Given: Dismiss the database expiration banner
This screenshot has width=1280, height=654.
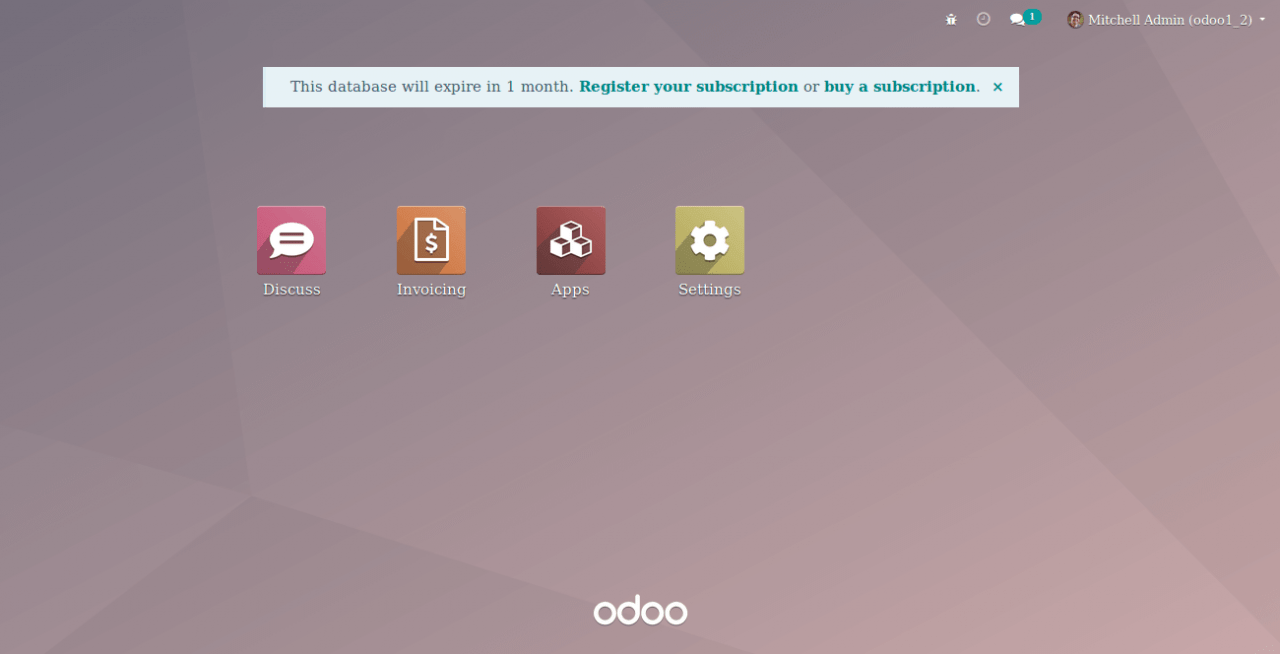Looking at the screenshot, I should pos(997,87).
